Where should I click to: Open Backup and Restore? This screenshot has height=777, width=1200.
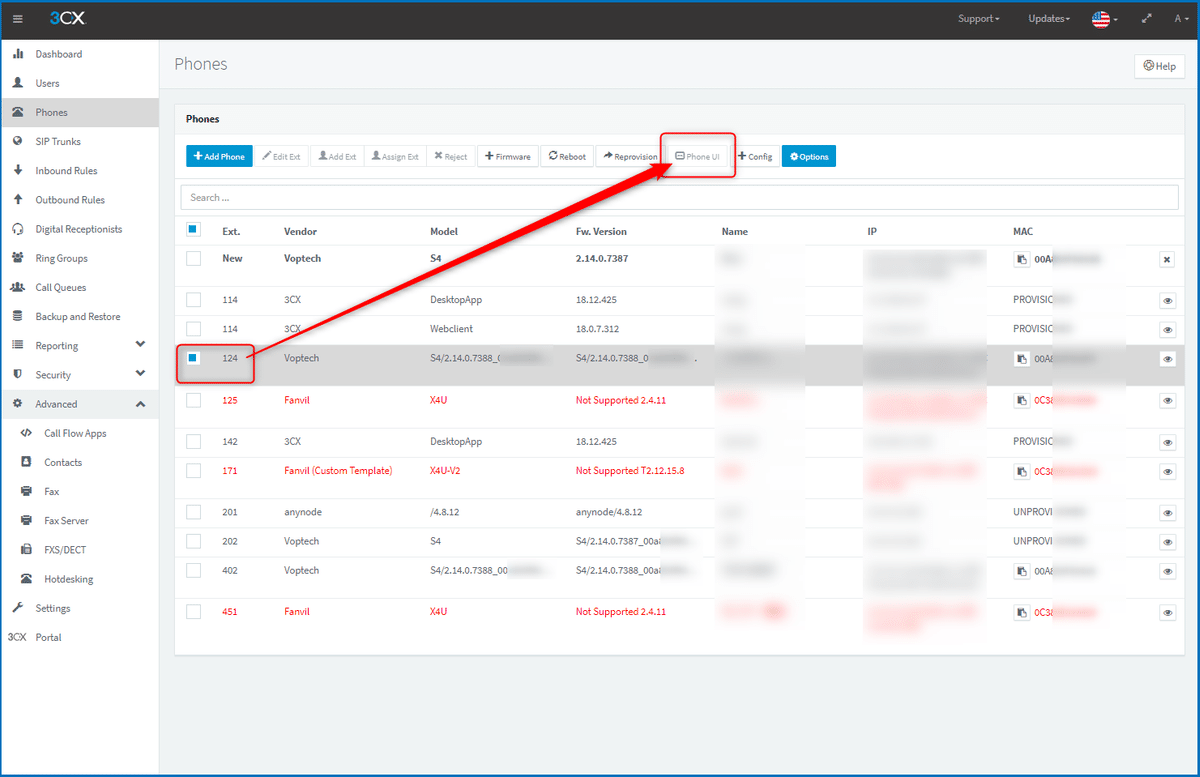(79, 316)
